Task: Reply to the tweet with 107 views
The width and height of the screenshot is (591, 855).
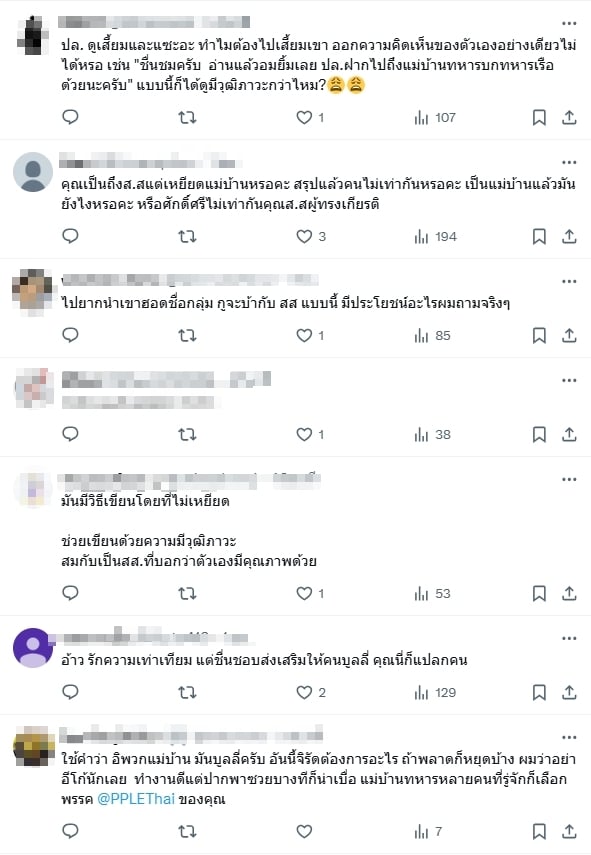Action: [70, 117]
